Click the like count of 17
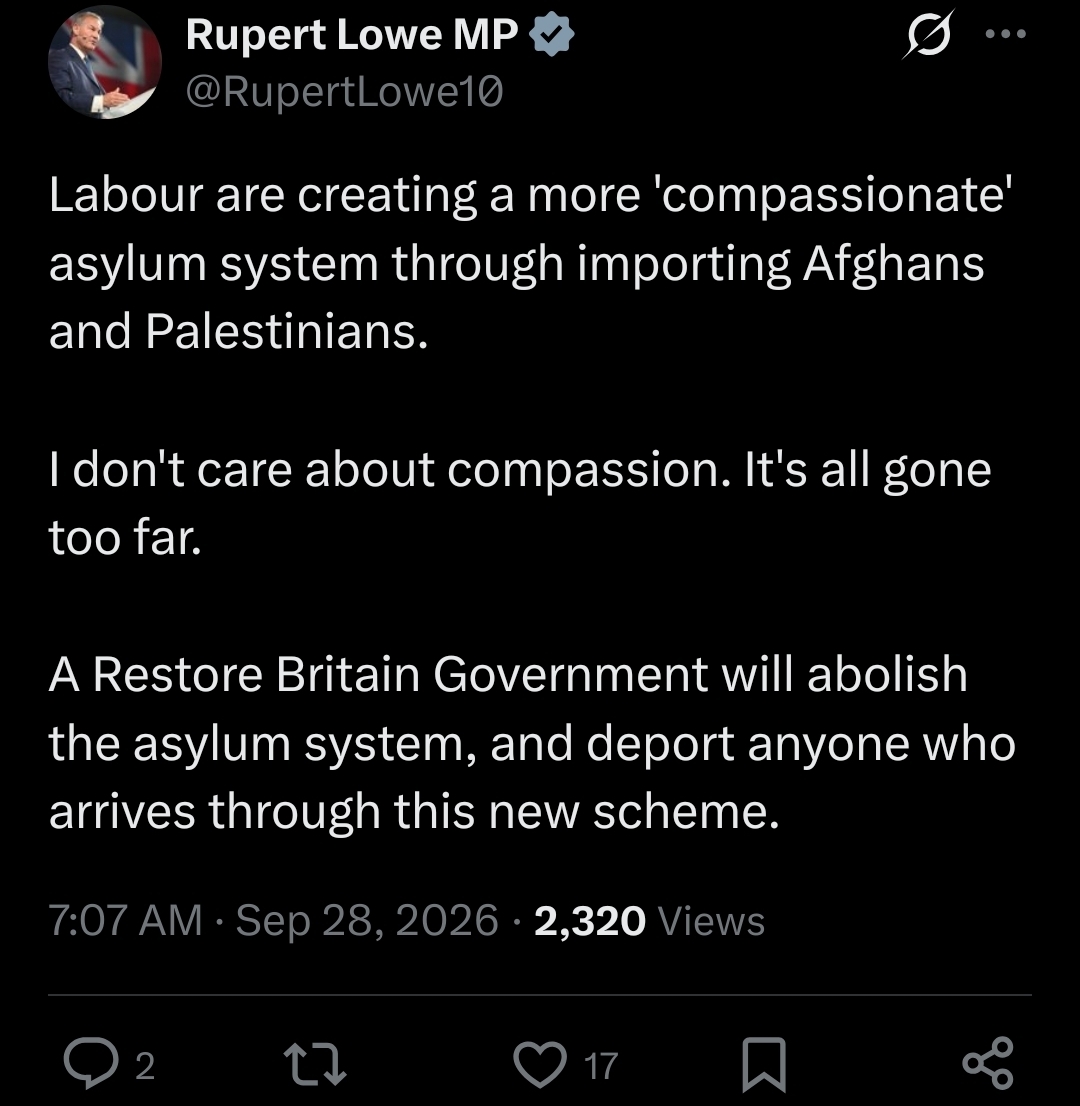The width and height of the screenshot is (1080, 1106). [601, 1065]
